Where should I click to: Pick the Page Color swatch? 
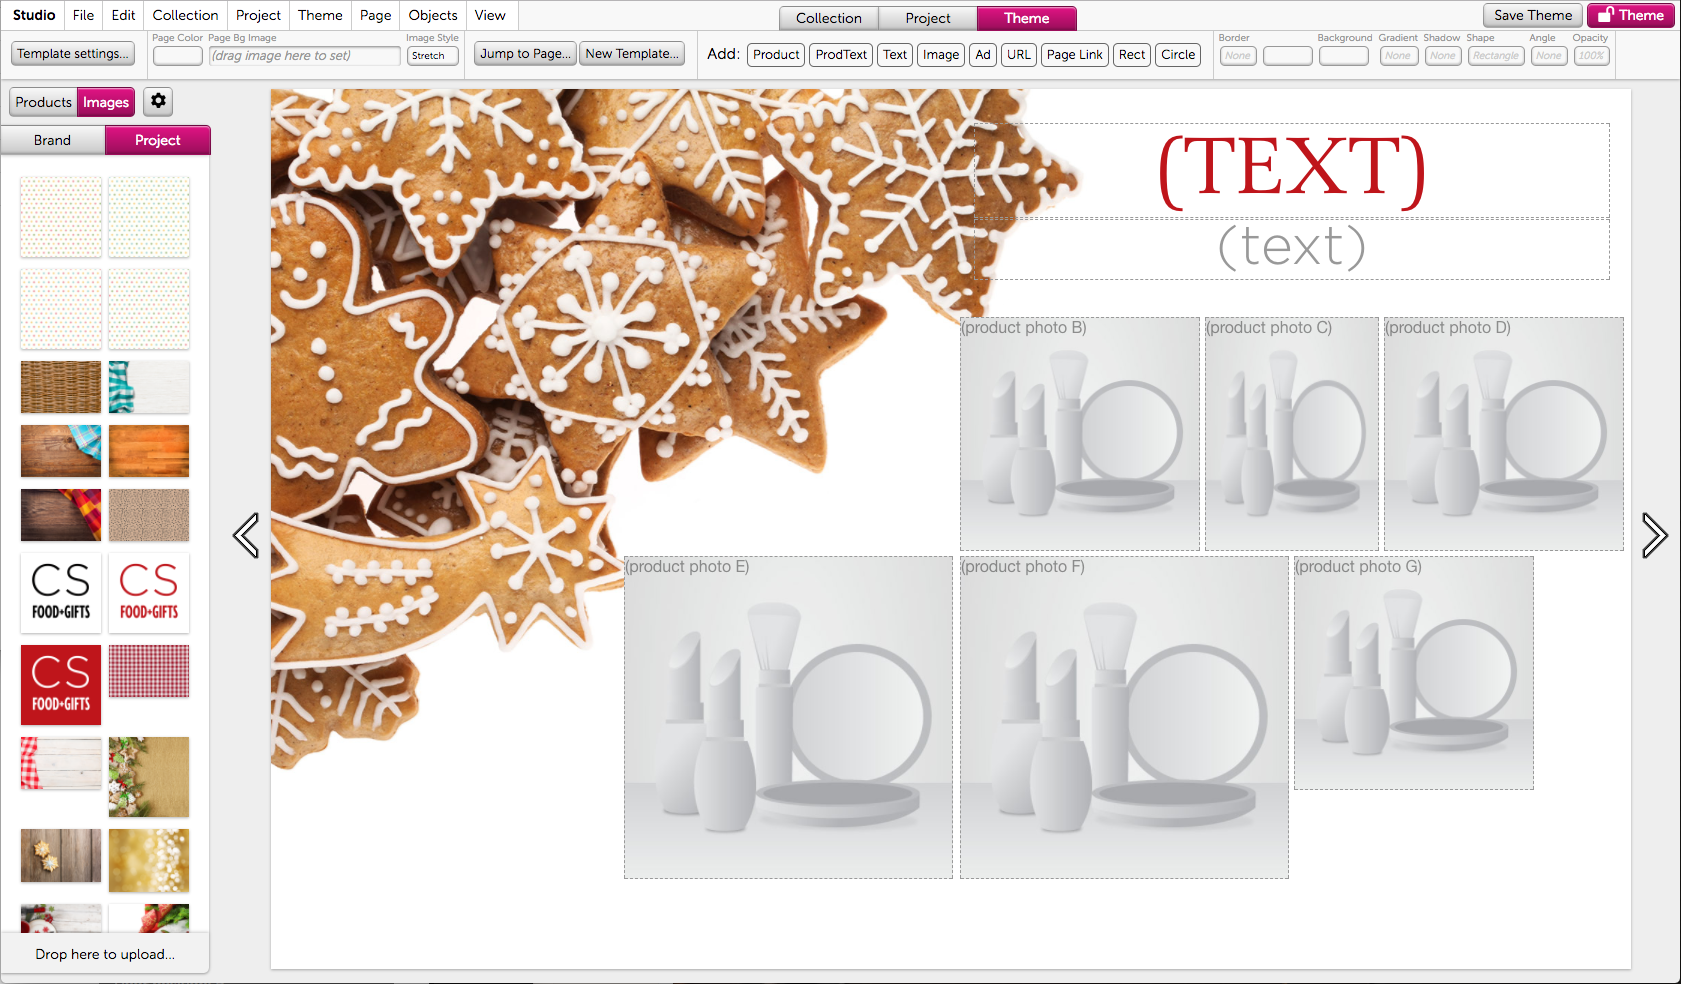pos(178,56)
